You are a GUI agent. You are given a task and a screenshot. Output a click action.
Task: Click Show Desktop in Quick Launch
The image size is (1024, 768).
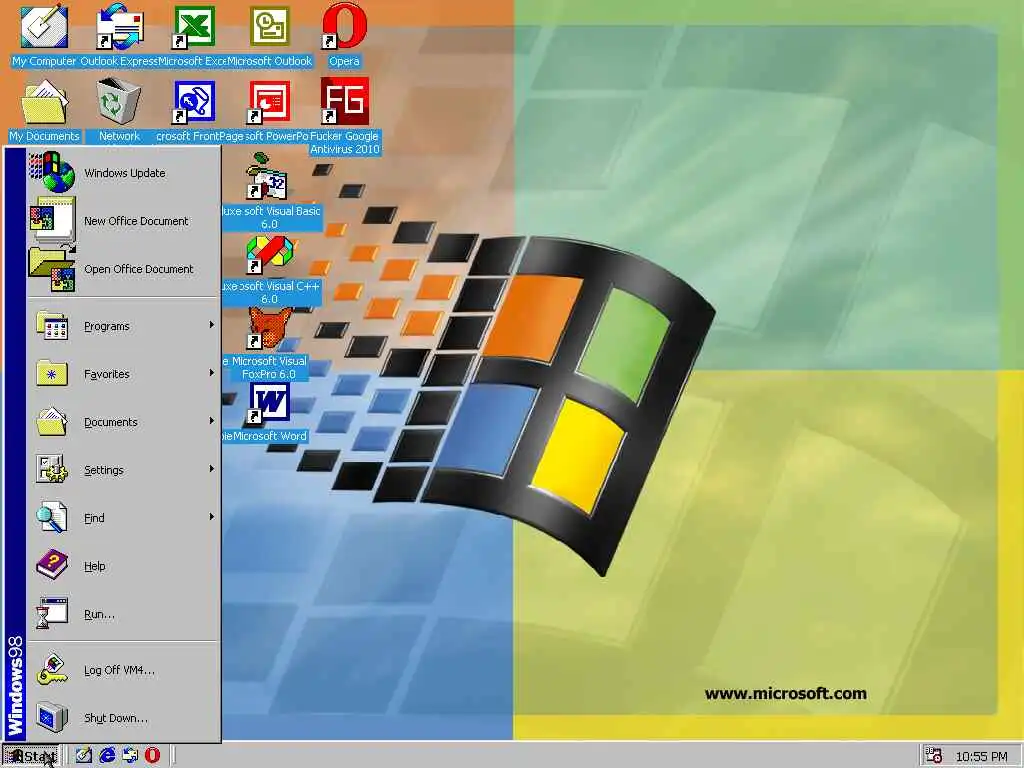pos(83,756)
